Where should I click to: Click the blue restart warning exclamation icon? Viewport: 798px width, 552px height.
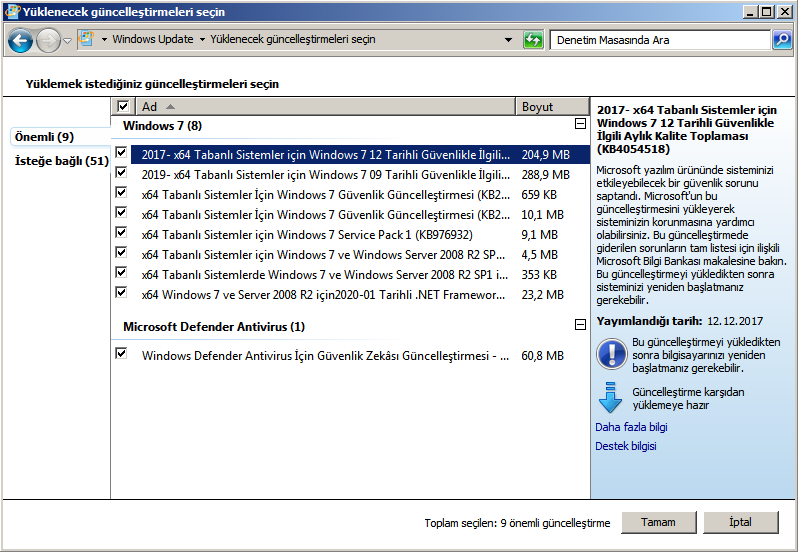click(x=611, y=354)
